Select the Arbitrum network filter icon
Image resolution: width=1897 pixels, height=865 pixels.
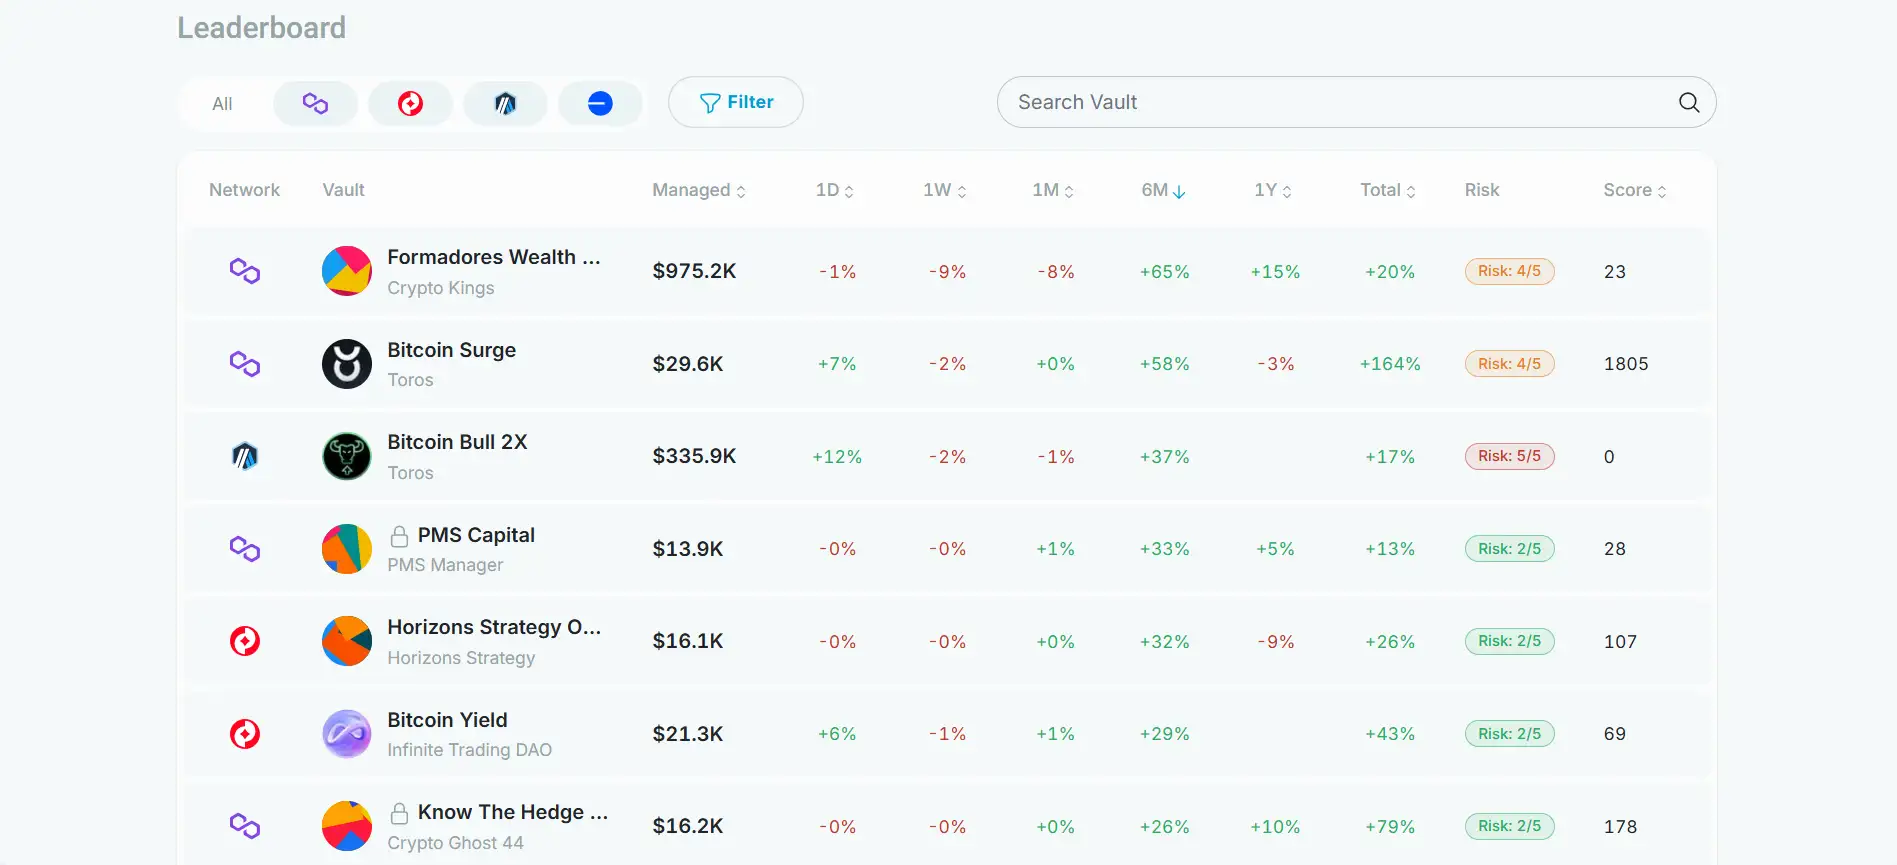click(x=505, y=103)
